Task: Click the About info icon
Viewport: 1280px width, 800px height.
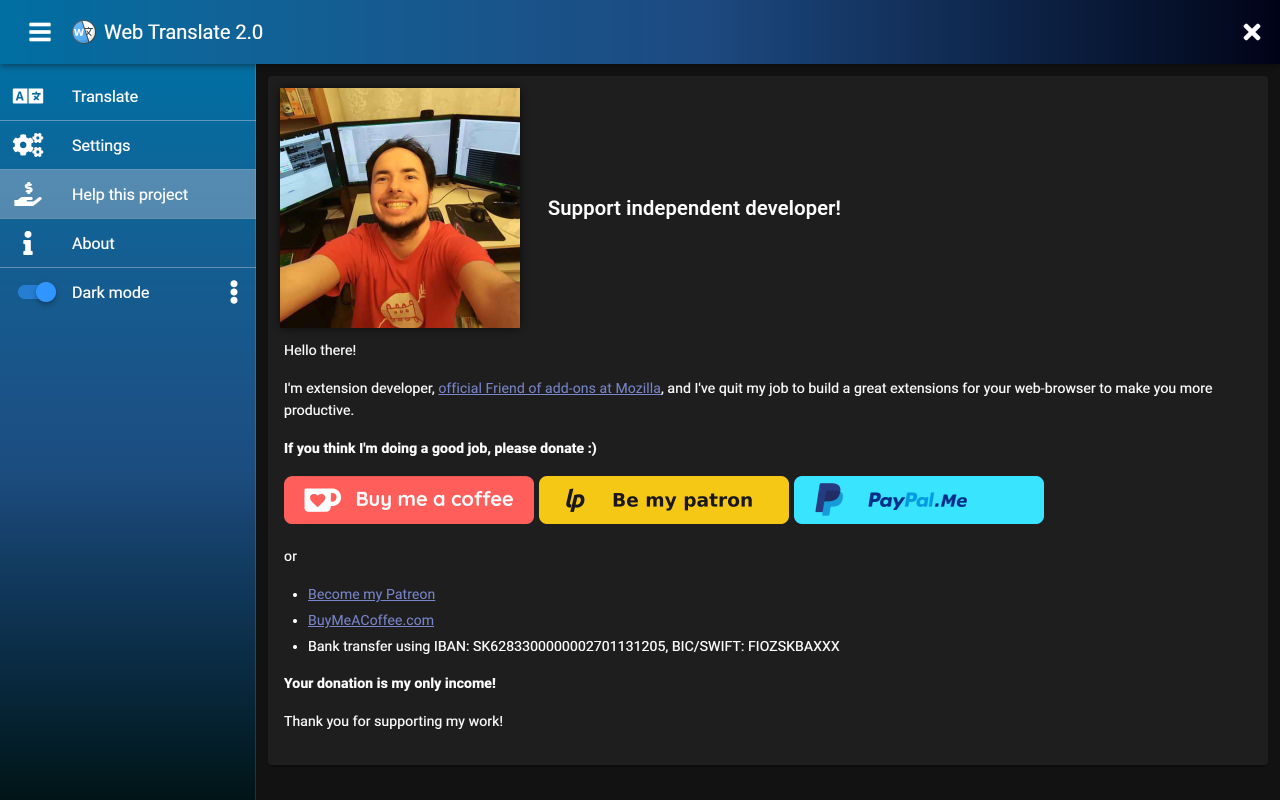Action: coord(28,243)
